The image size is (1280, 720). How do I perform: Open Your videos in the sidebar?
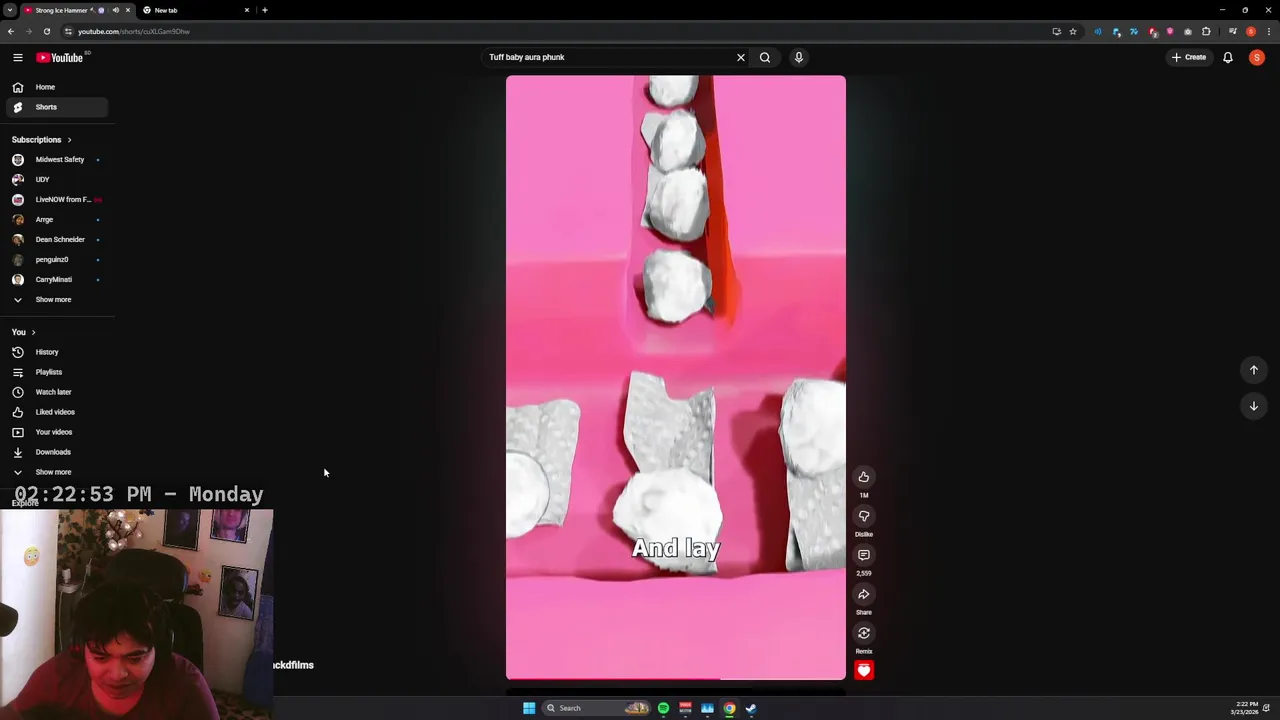55,432
